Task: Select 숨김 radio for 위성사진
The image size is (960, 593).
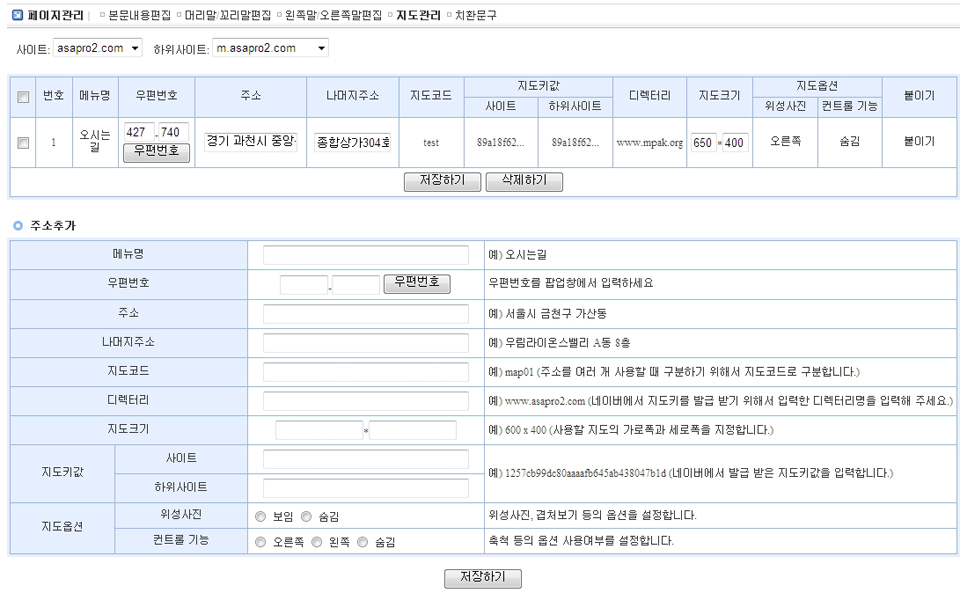Action: pos(306,517)
